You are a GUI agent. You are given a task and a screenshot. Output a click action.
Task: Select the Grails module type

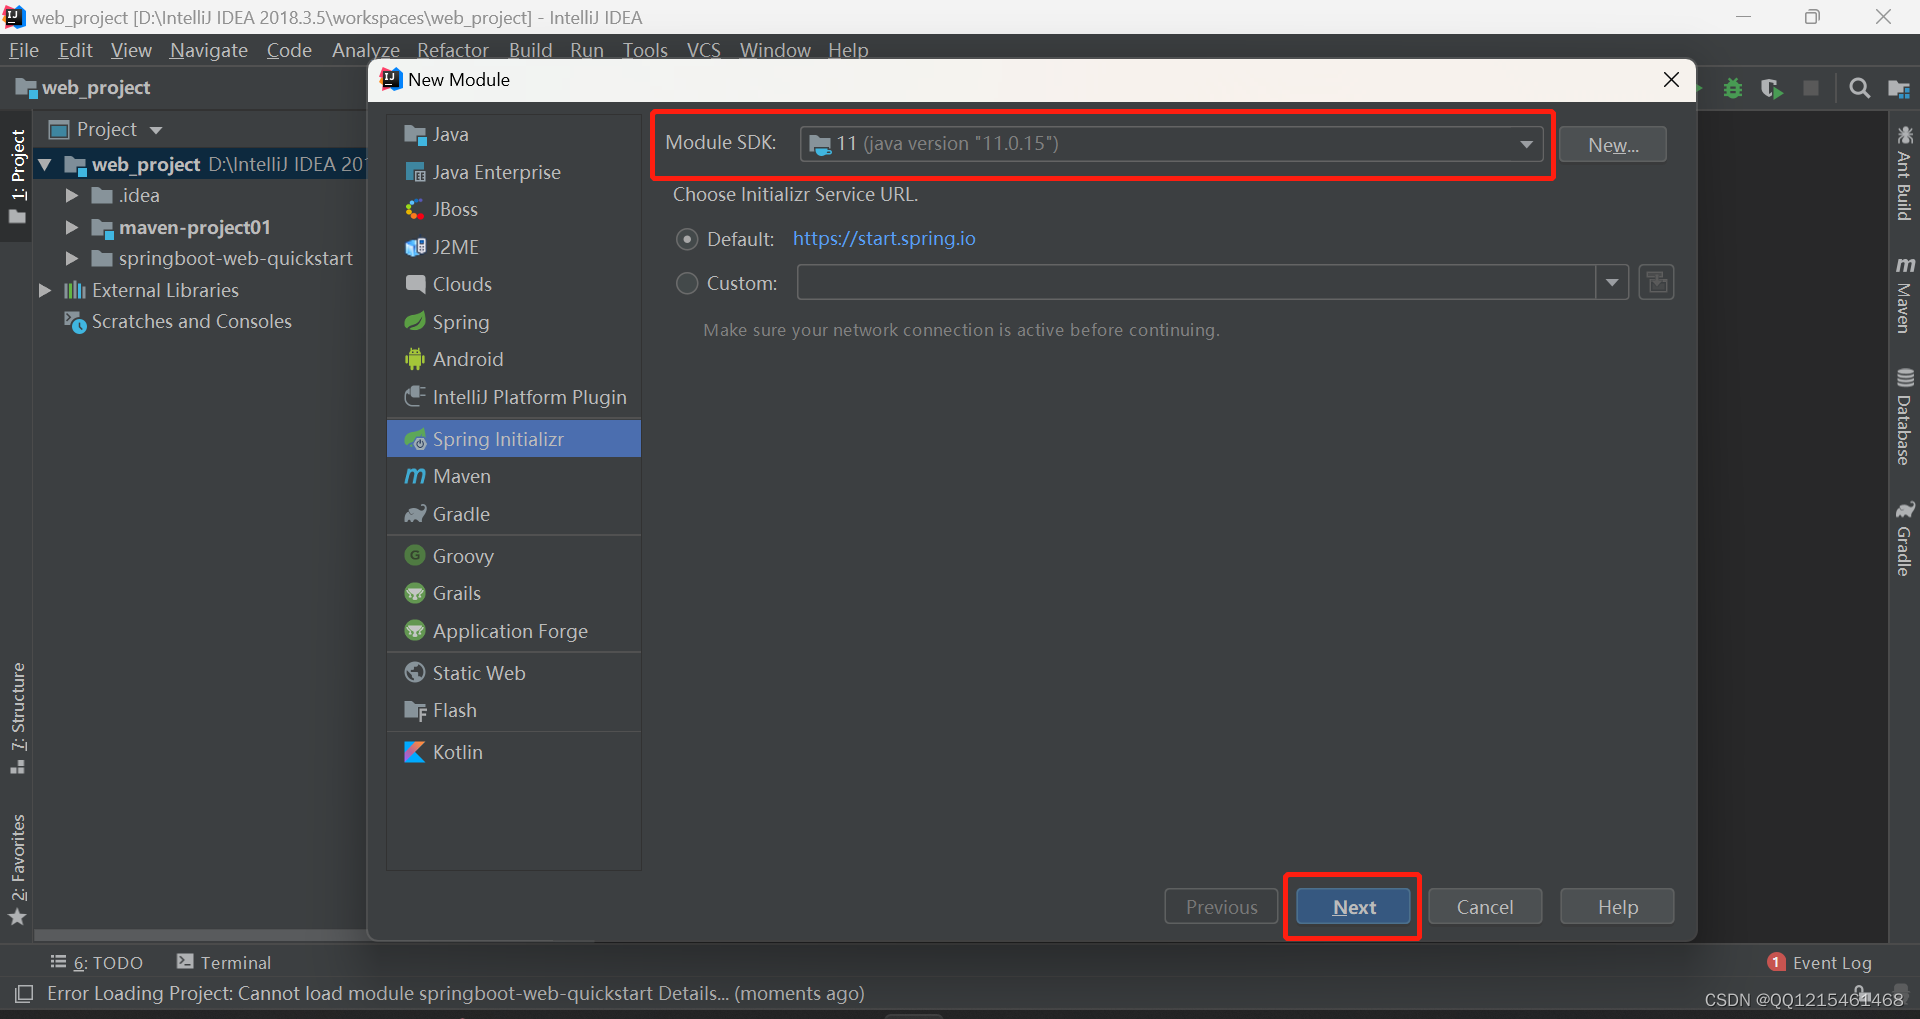pyautogui.click(x=513, y=593)
